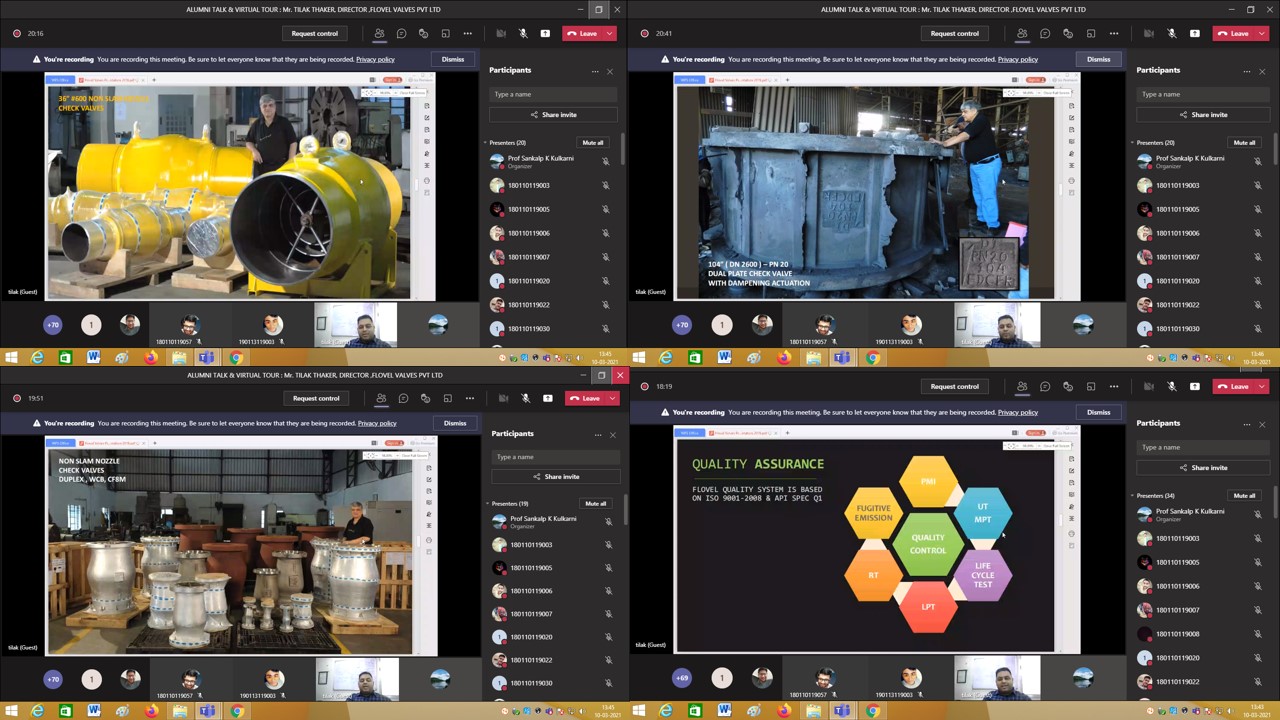Click the share content icon in the 20:41 meeting
The height and width of the screenshot is (720, 1280).
click(1194, 33)
